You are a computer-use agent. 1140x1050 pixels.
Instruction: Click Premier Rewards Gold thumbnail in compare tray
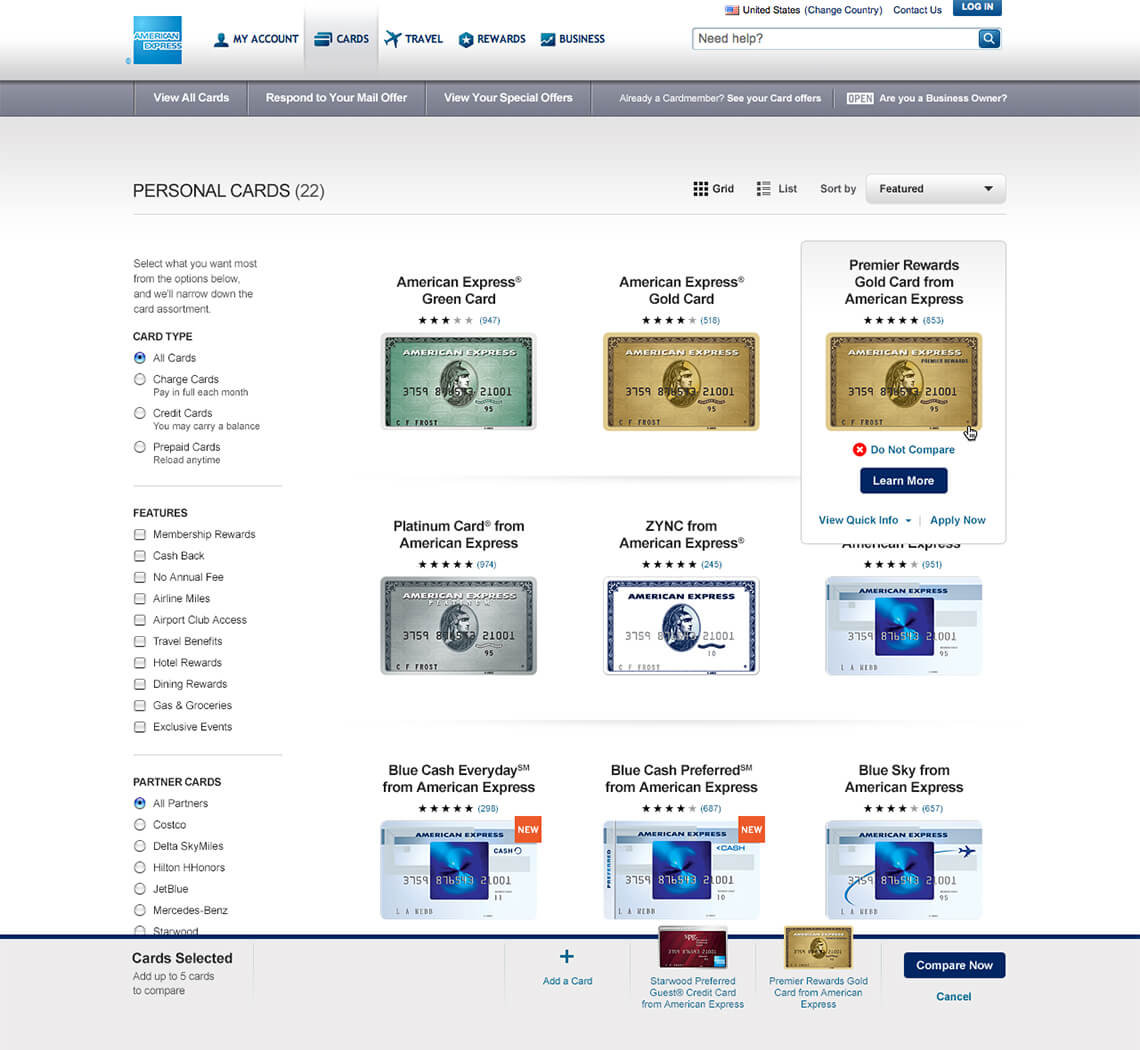[x=818, y=947]
